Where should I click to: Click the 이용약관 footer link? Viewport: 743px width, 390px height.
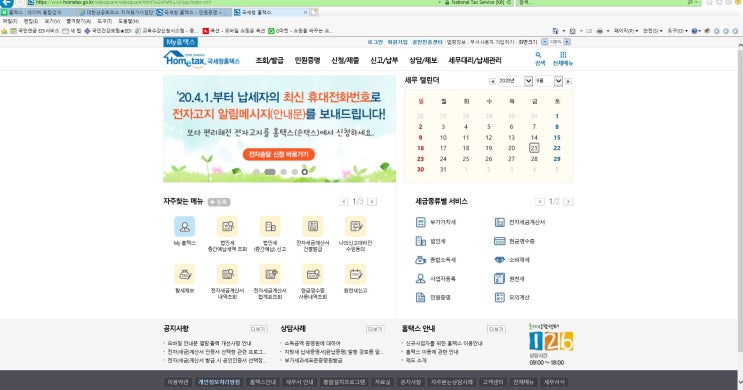pyautogui.click(x=178, y=382)
